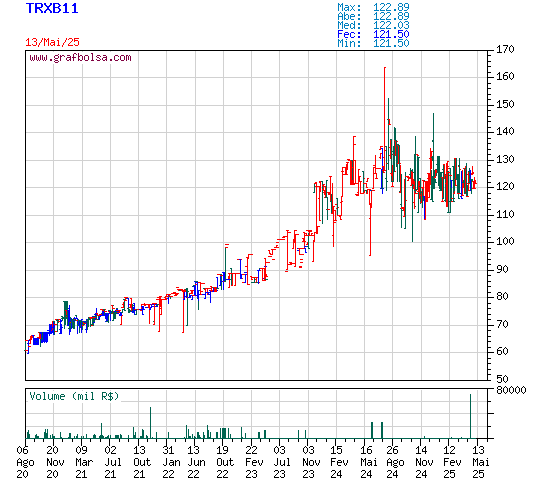Click the Med: 122.03 average value

click(373, 25)
